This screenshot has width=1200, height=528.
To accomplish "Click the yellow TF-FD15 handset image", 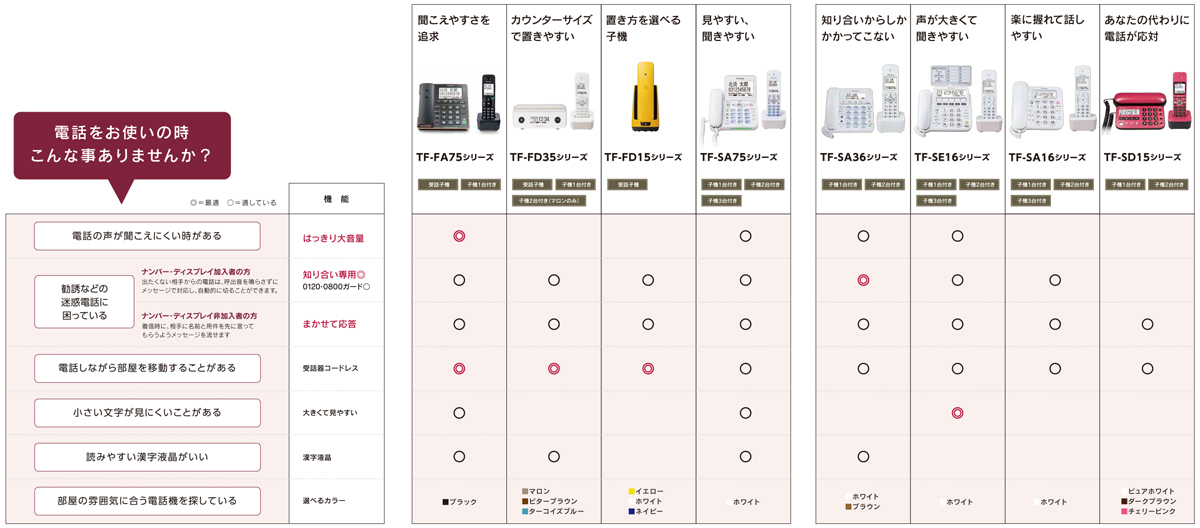I will point(643,98).
